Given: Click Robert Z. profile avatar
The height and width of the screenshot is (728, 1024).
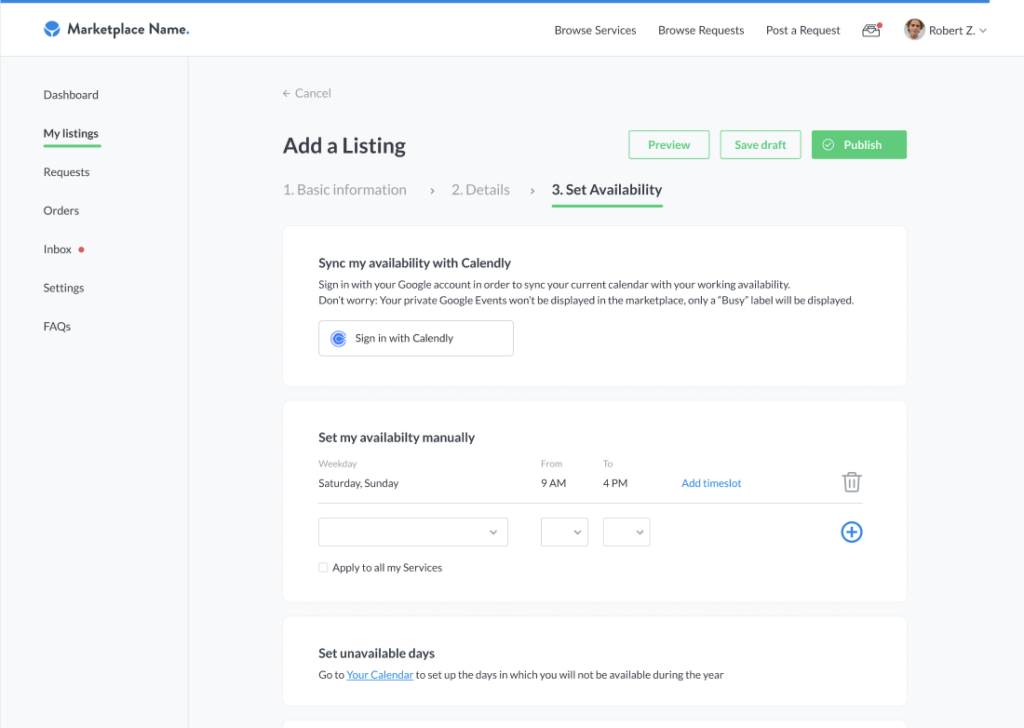Looking at the screenshot, I should 914,29.
